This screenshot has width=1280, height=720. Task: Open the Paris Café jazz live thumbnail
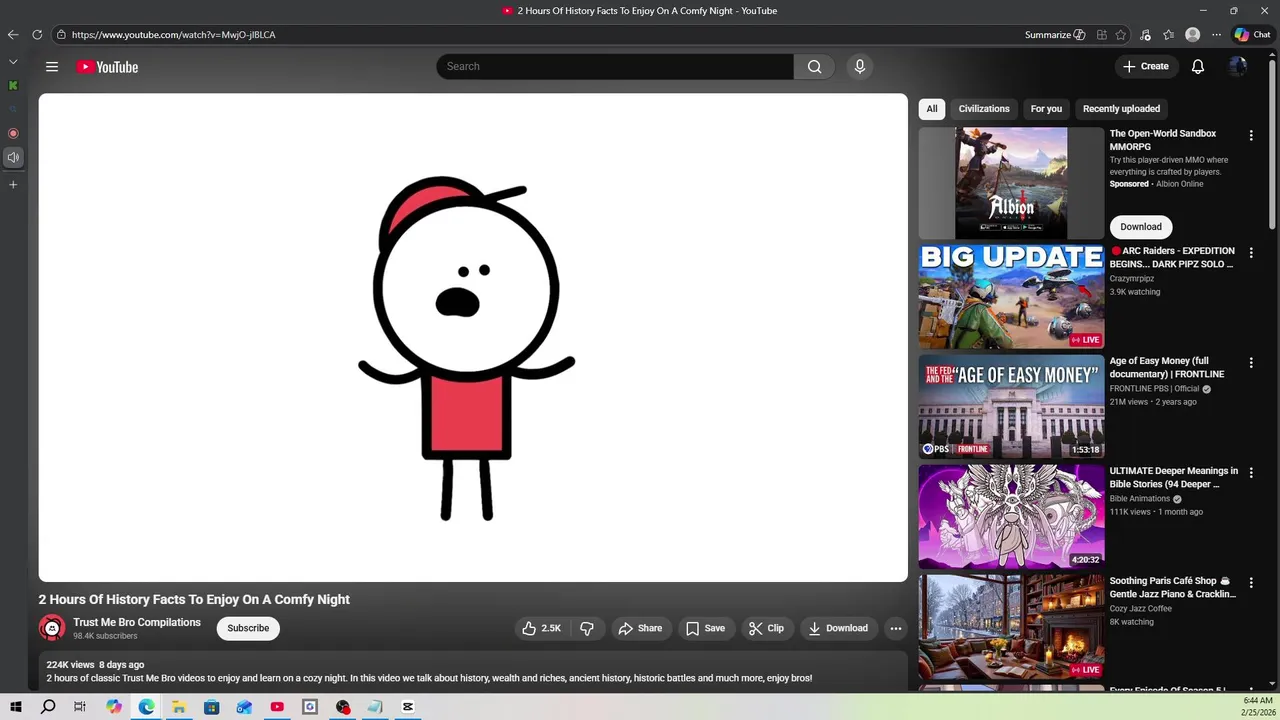pyautogui.click(x=1011, y=626)
